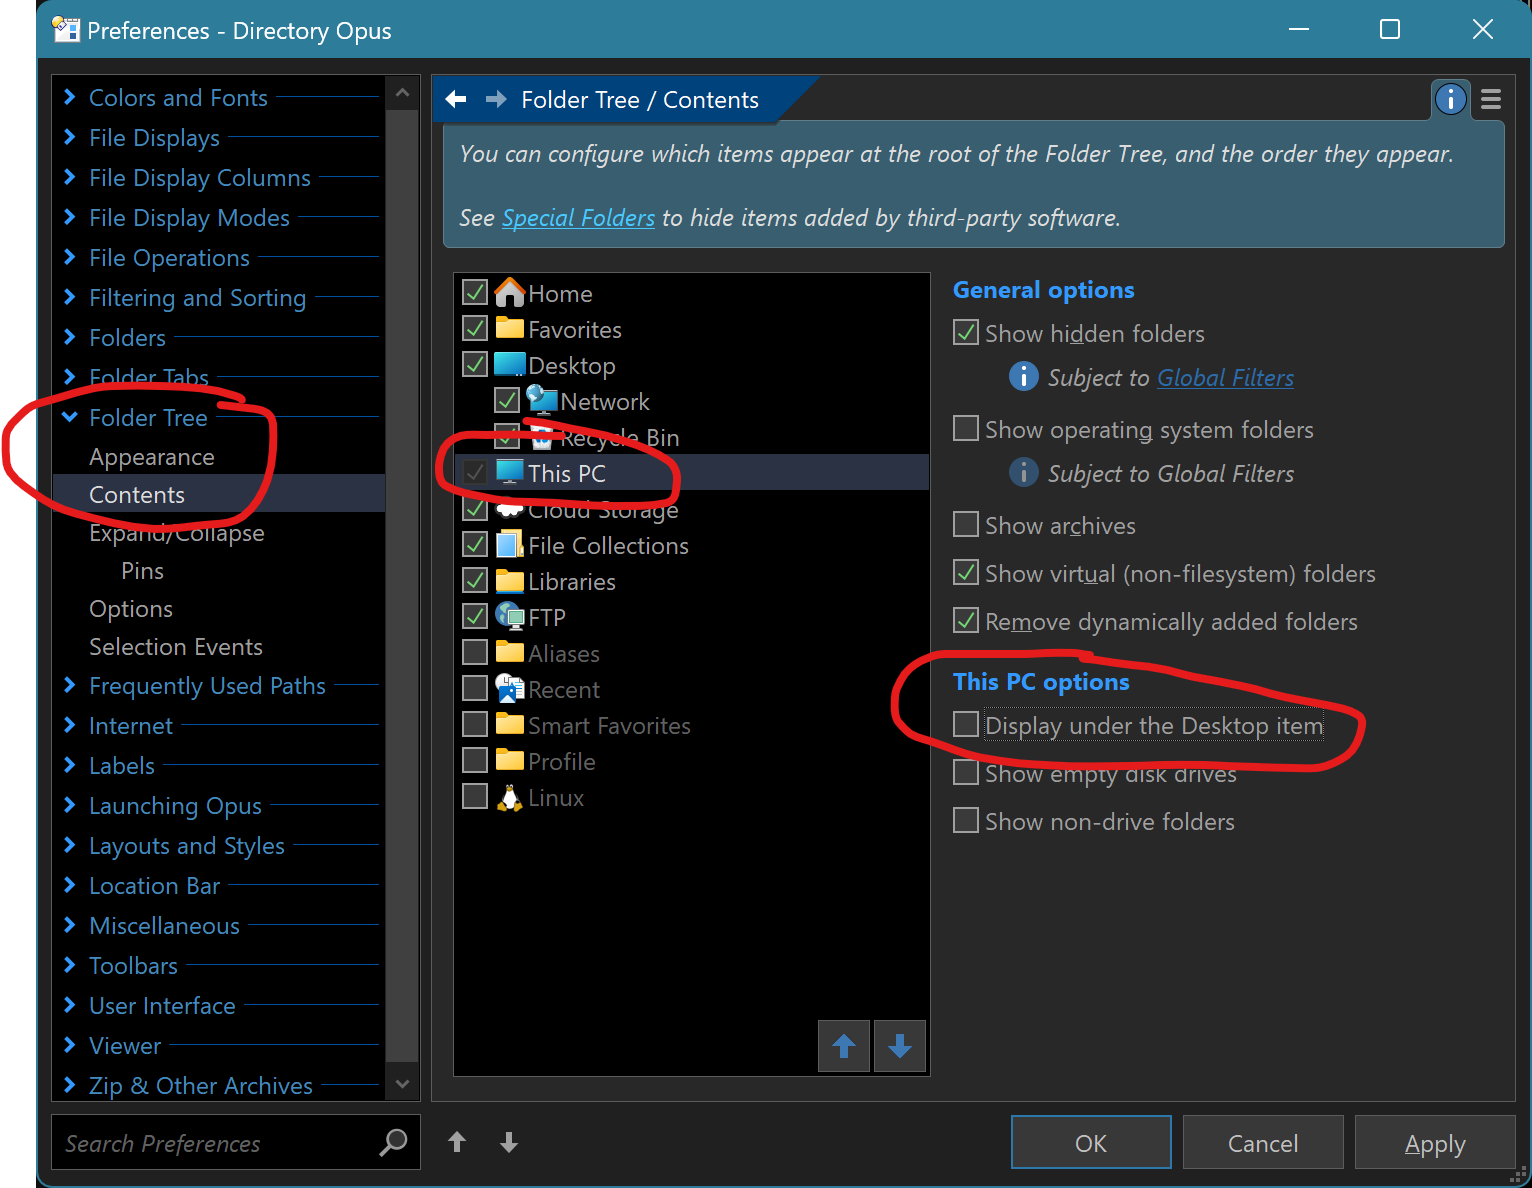The height and width of the screenshot is (1188, 1532).
Task: Click the Smart Favorites folder icon
Action: click(509, 724)
